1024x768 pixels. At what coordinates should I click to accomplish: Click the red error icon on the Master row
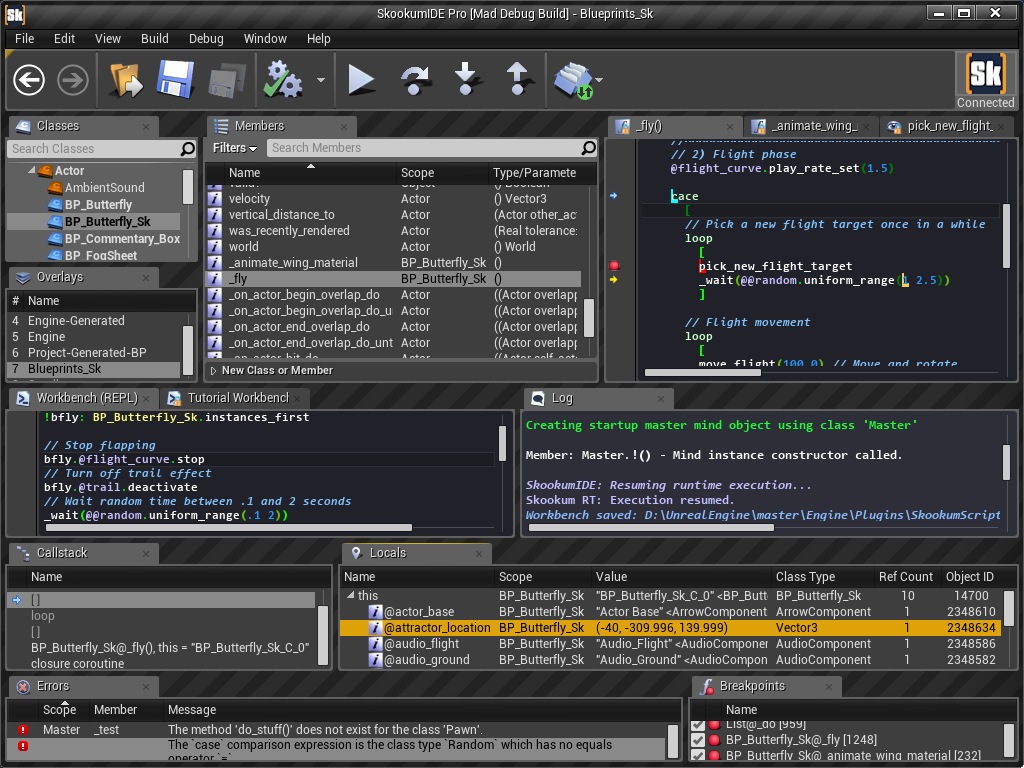point(23,730)
